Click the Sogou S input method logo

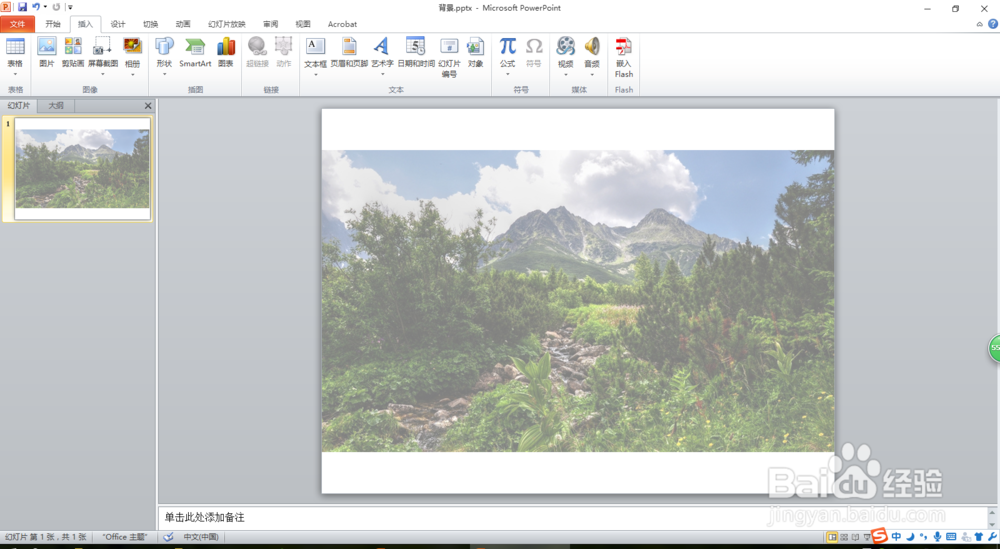[x=880, y=536]
